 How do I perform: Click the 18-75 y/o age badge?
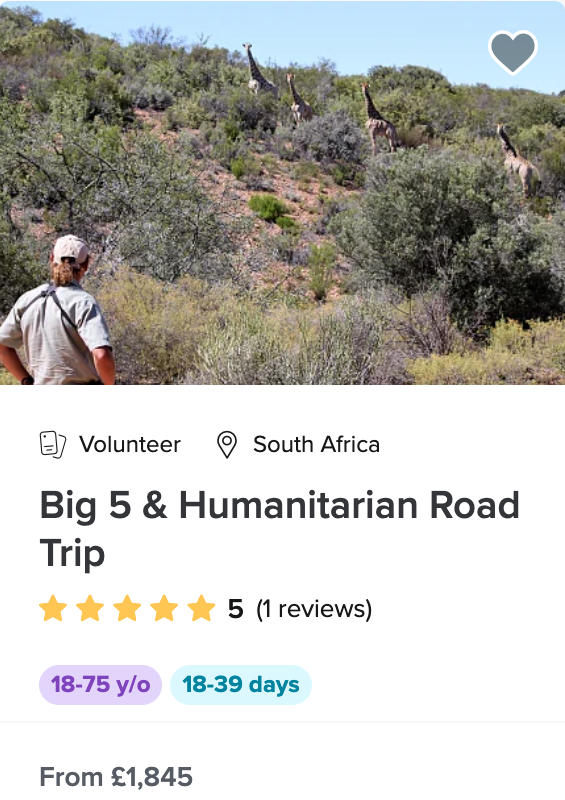101,685
